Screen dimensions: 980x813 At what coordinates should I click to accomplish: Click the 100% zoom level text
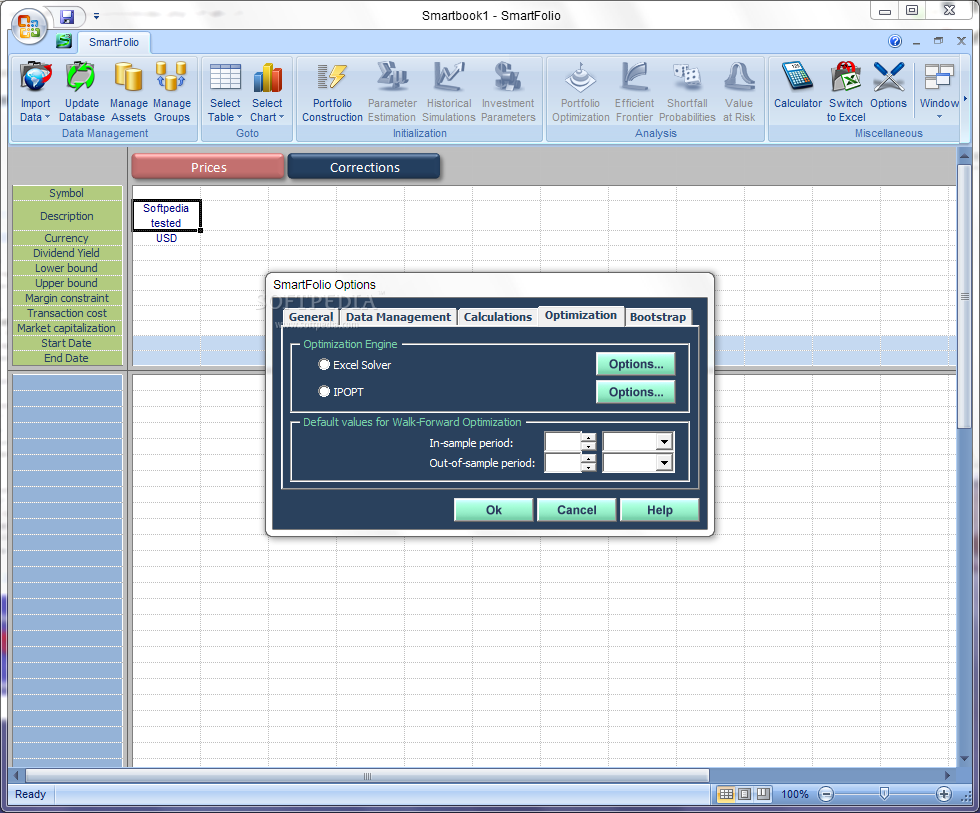coord(794,794)
